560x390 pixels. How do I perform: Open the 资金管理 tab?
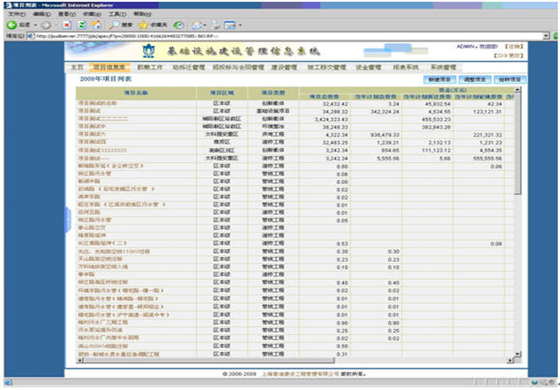369,67
